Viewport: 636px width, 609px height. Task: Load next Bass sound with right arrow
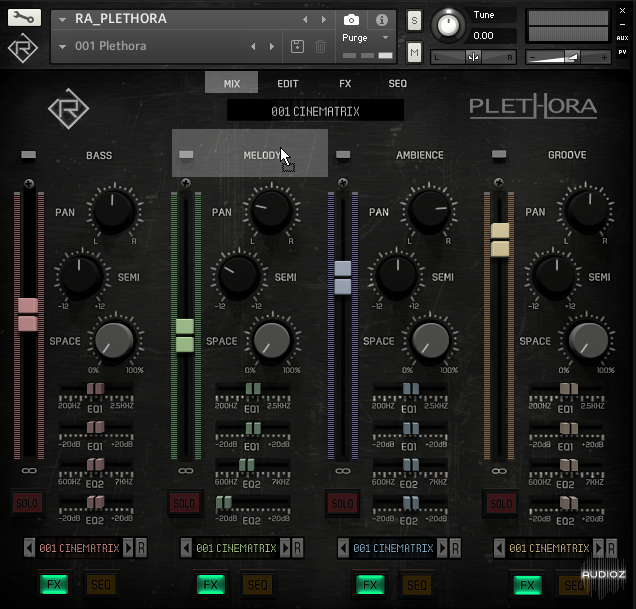point(128,548)
